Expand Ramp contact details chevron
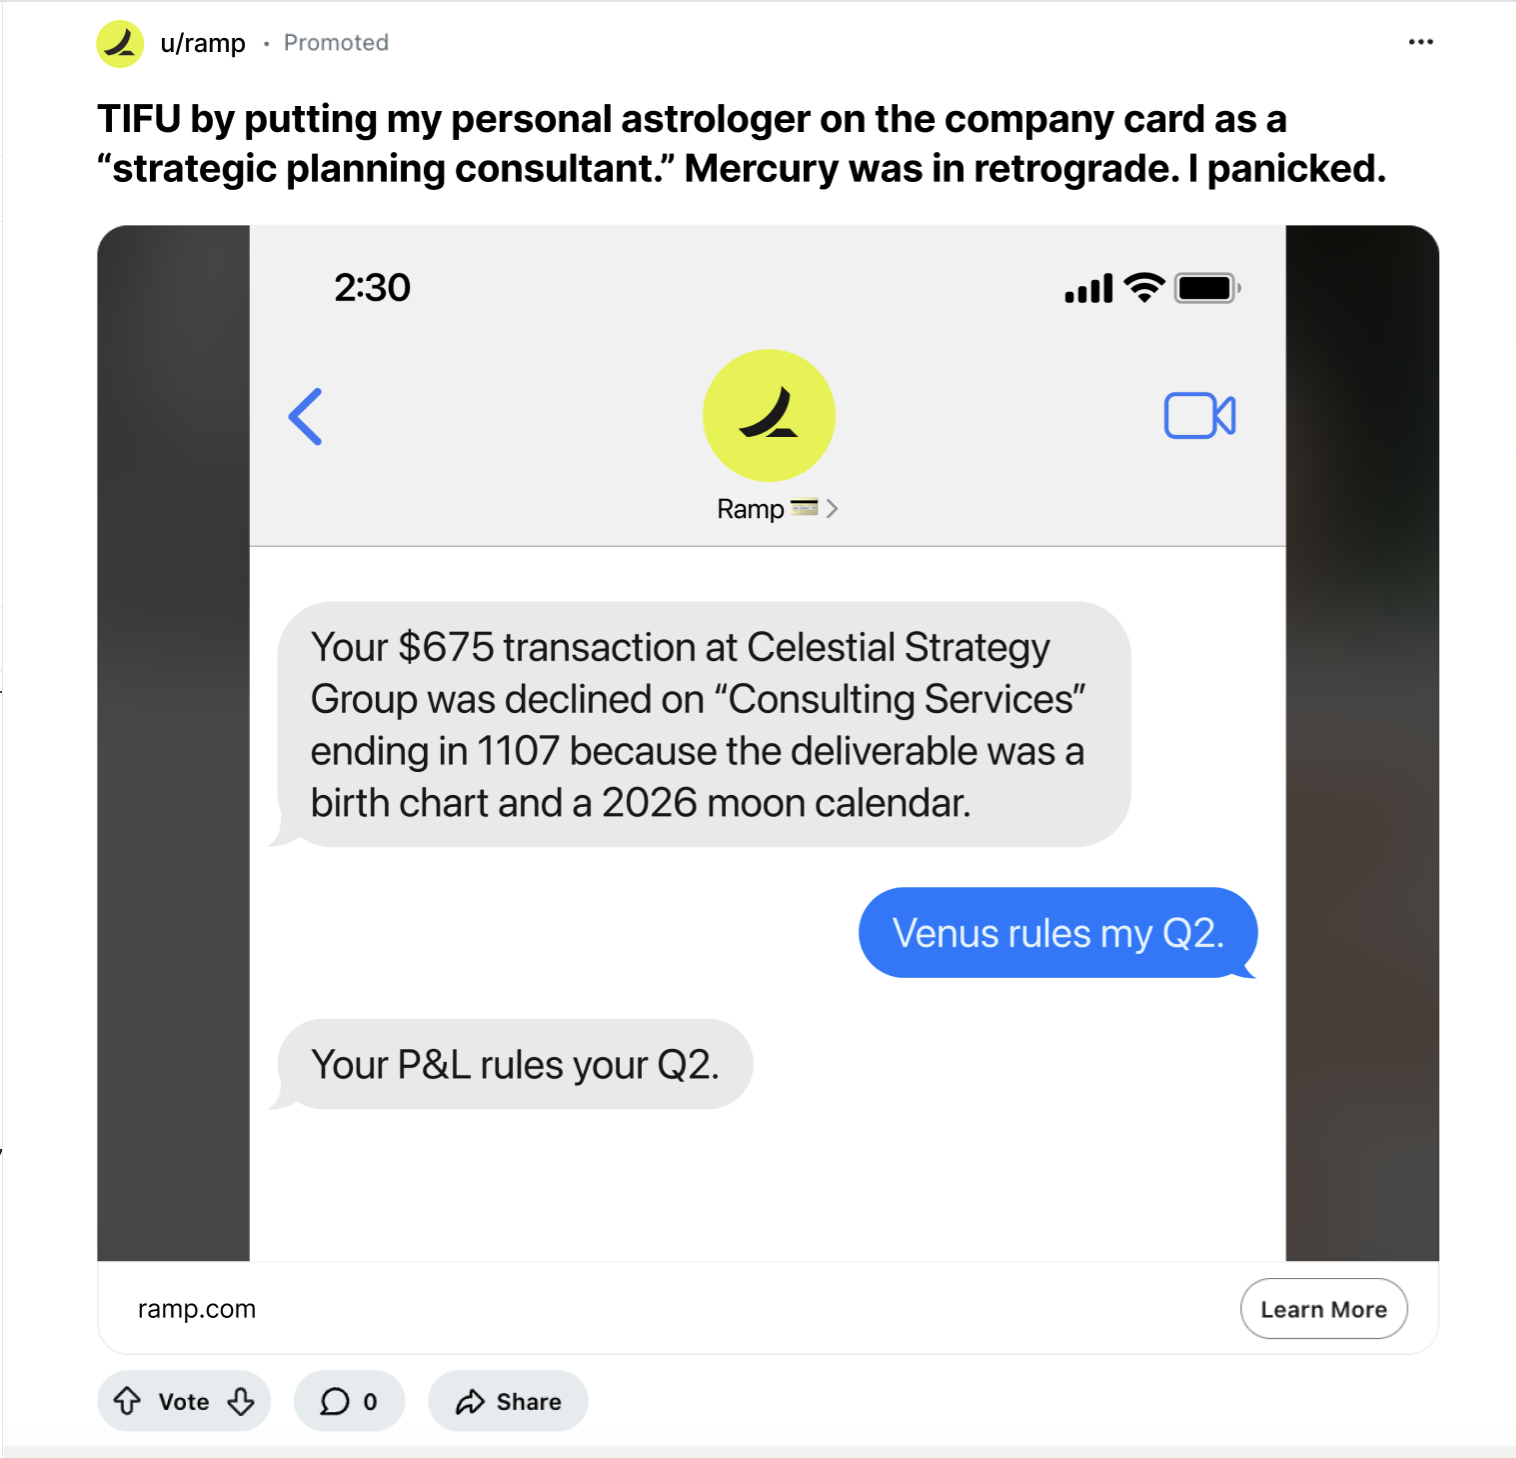 pos(832,509)
